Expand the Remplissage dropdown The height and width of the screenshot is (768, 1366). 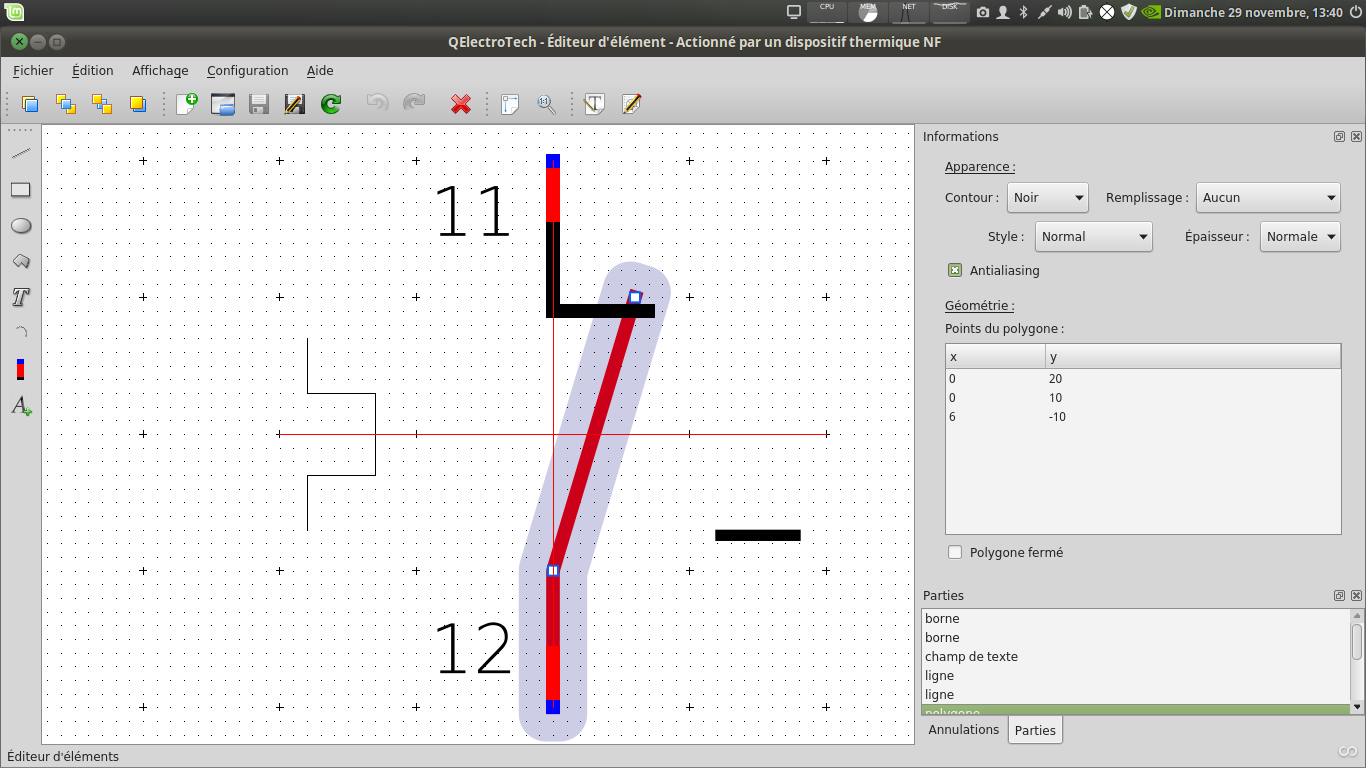1267,198
